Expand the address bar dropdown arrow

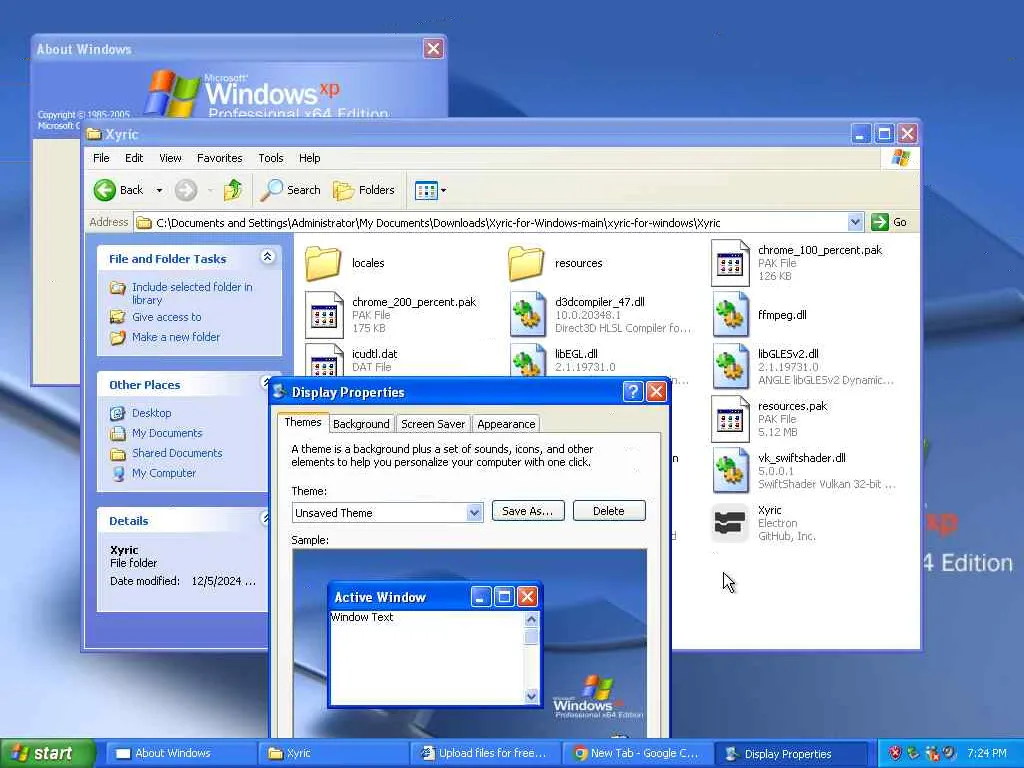coord(855,222)
